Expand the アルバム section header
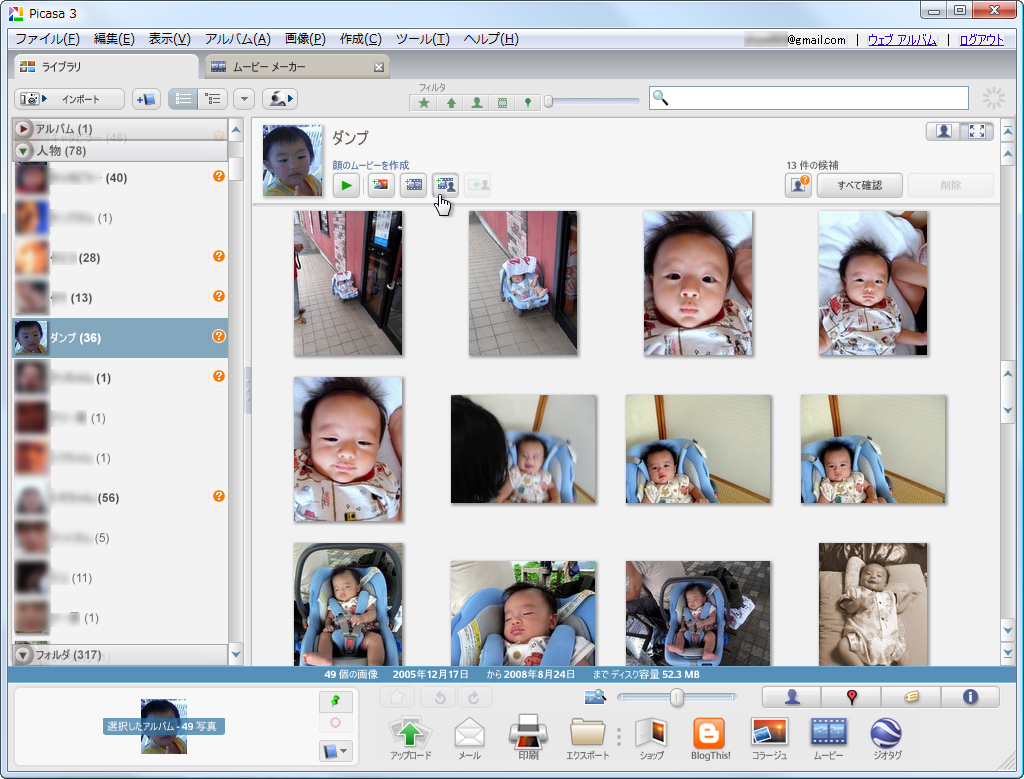Viewport: 1024px width, 779px height. pos(22,128)
